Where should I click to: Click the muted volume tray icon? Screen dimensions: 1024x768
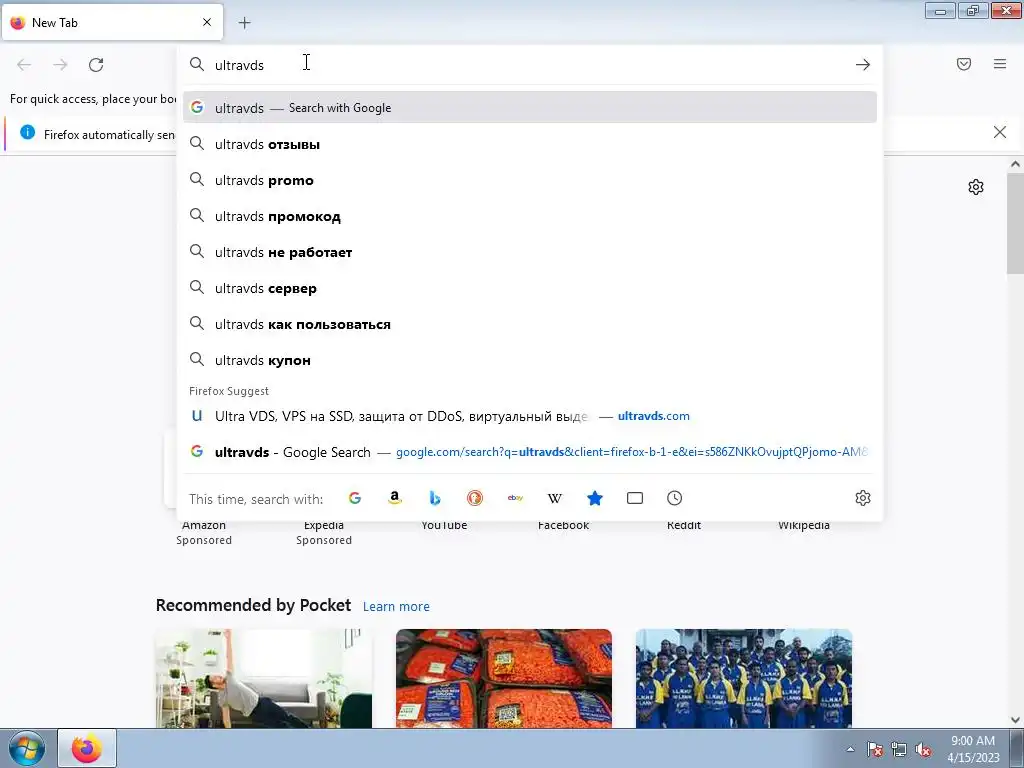(x=923, y=749)
